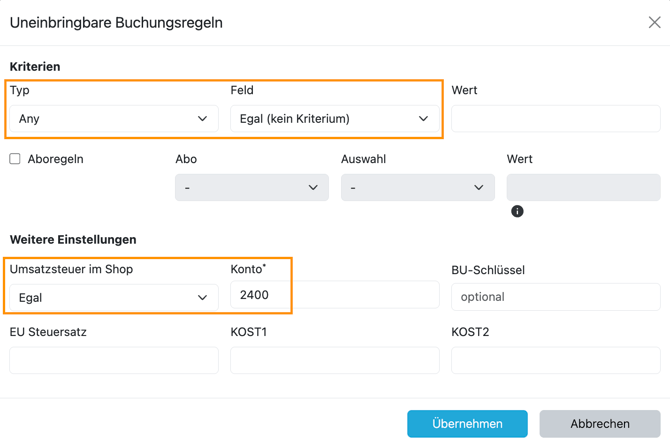The width and height of the screenshot is (670, 448).
Task: Close the Uneinbringbare Buchungsregeln dialog
Action: click(654, 22)
